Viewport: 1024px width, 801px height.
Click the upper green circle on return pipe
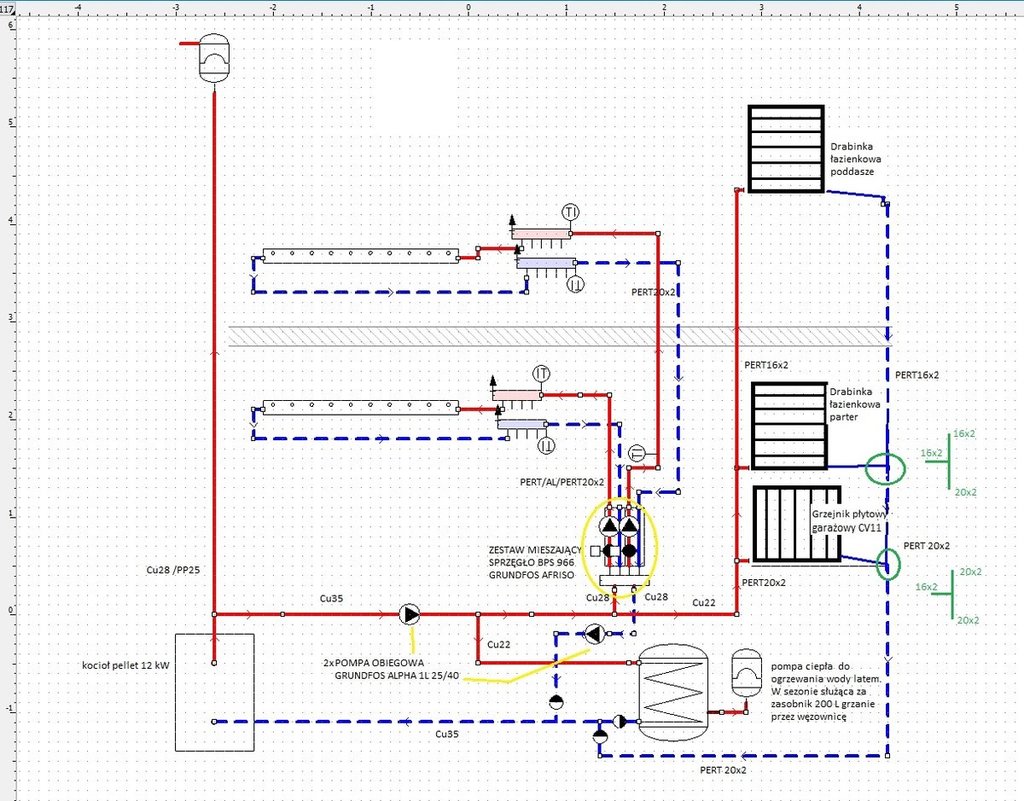click(885, 466)
